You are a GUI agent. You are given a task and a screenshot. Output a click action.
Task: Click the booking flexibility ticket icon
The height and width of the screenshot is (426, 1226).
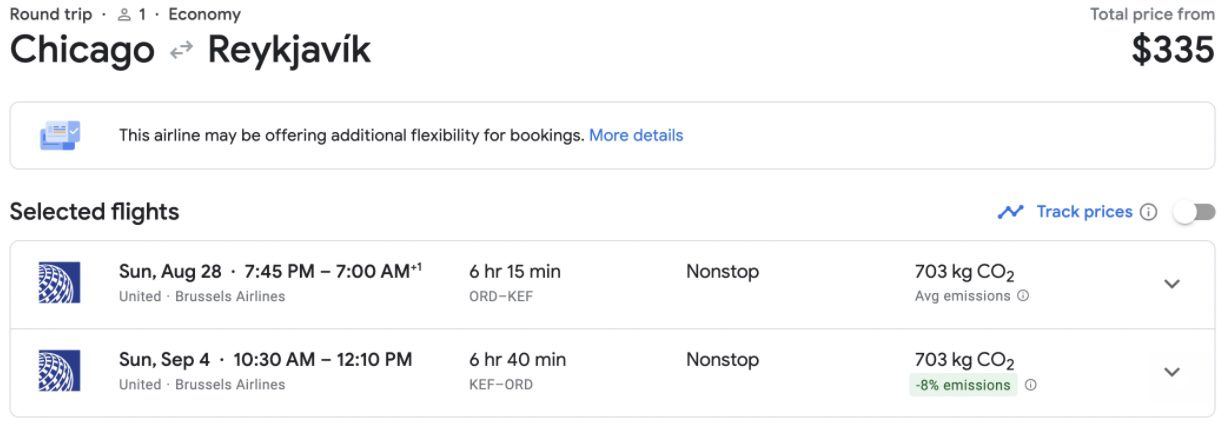59,135
